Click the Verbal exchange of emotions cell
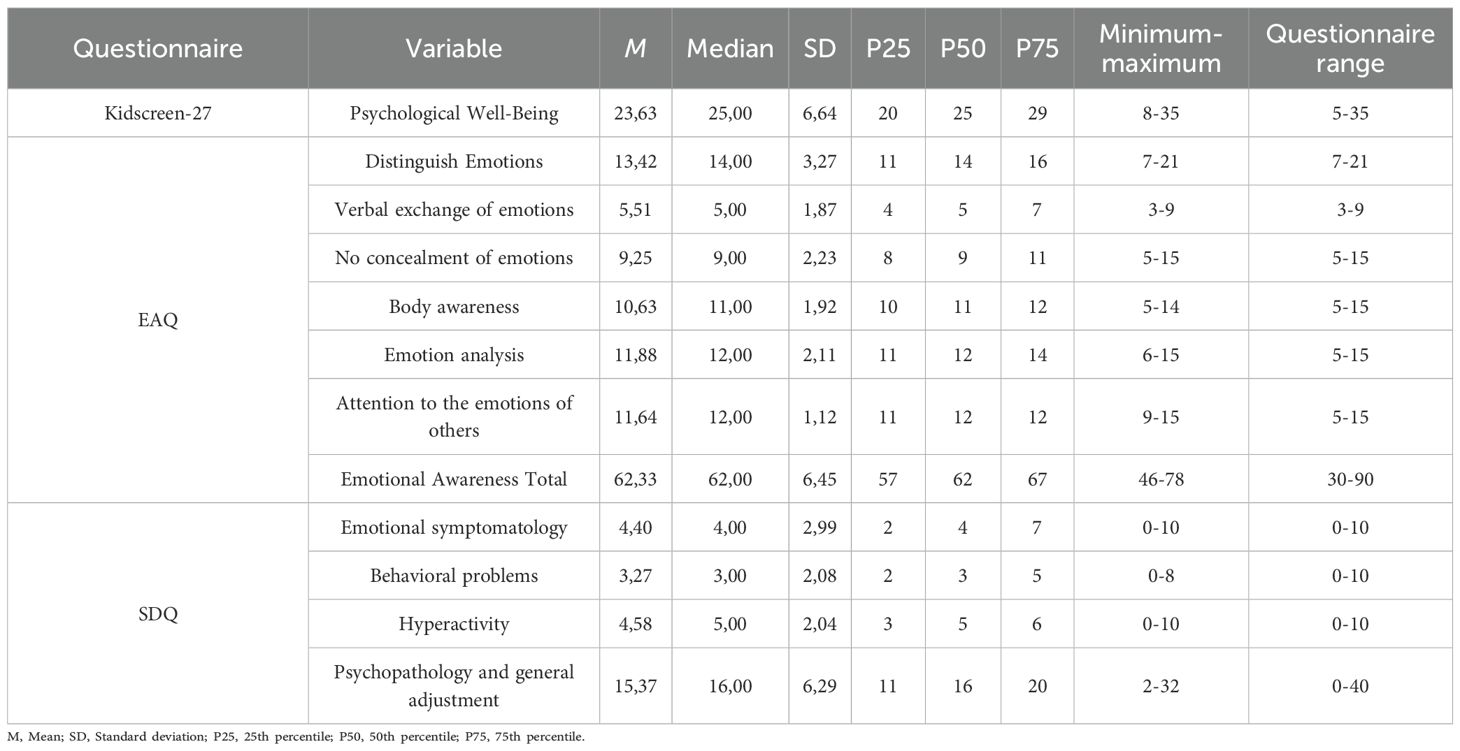 click(x=454, y=209)
